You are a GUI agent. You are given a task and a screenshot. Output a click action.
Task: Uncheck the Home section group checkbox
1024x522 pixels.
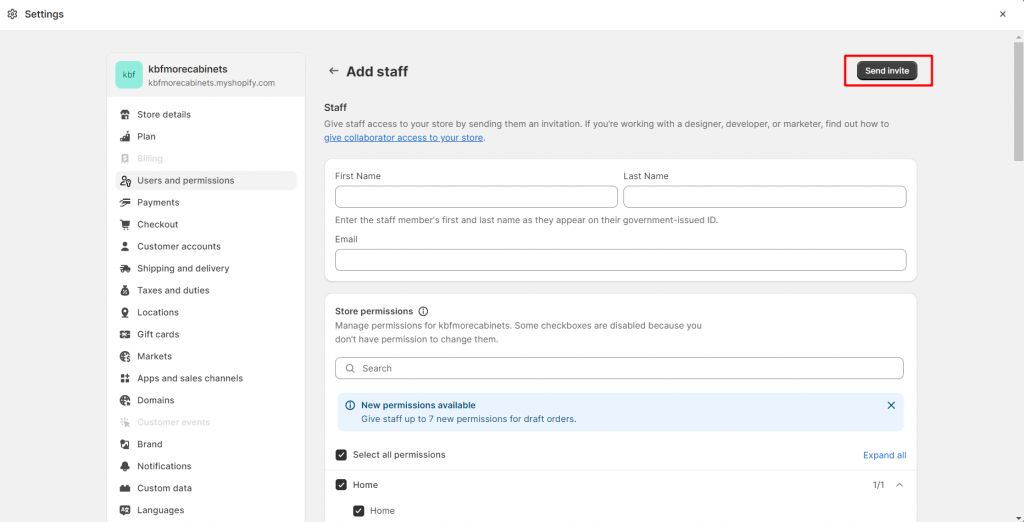pos(342,485)
